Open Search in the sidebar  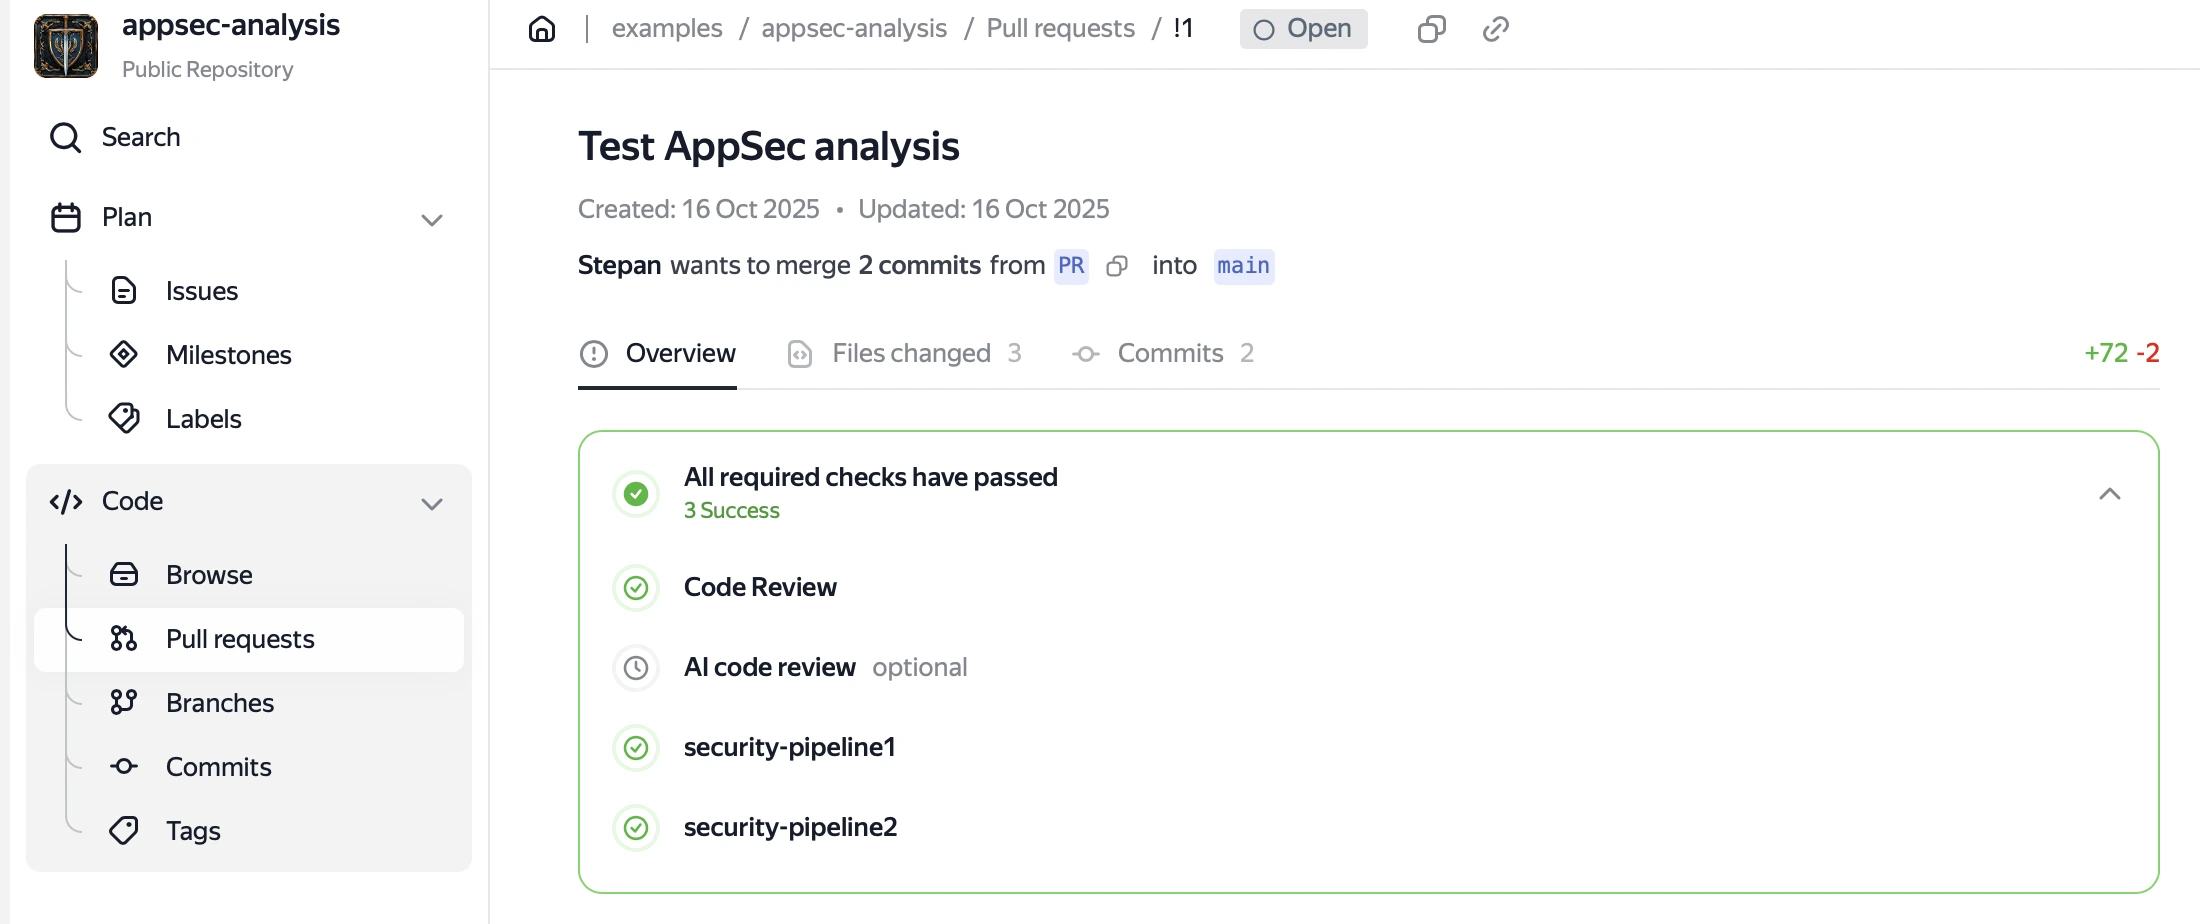click(140, 137)
